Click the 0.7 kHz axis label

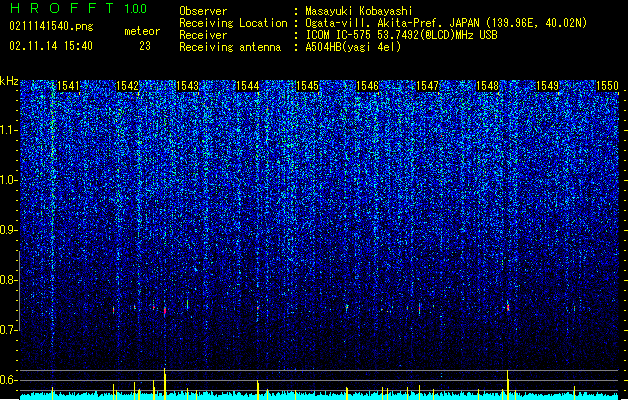(8, 330)
